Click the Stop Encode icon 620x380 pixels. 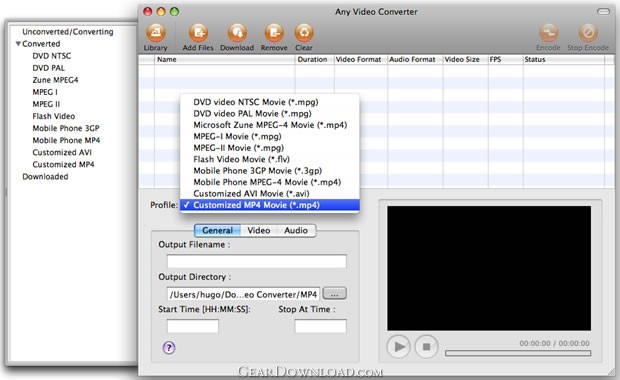click(x=588, y=33)
